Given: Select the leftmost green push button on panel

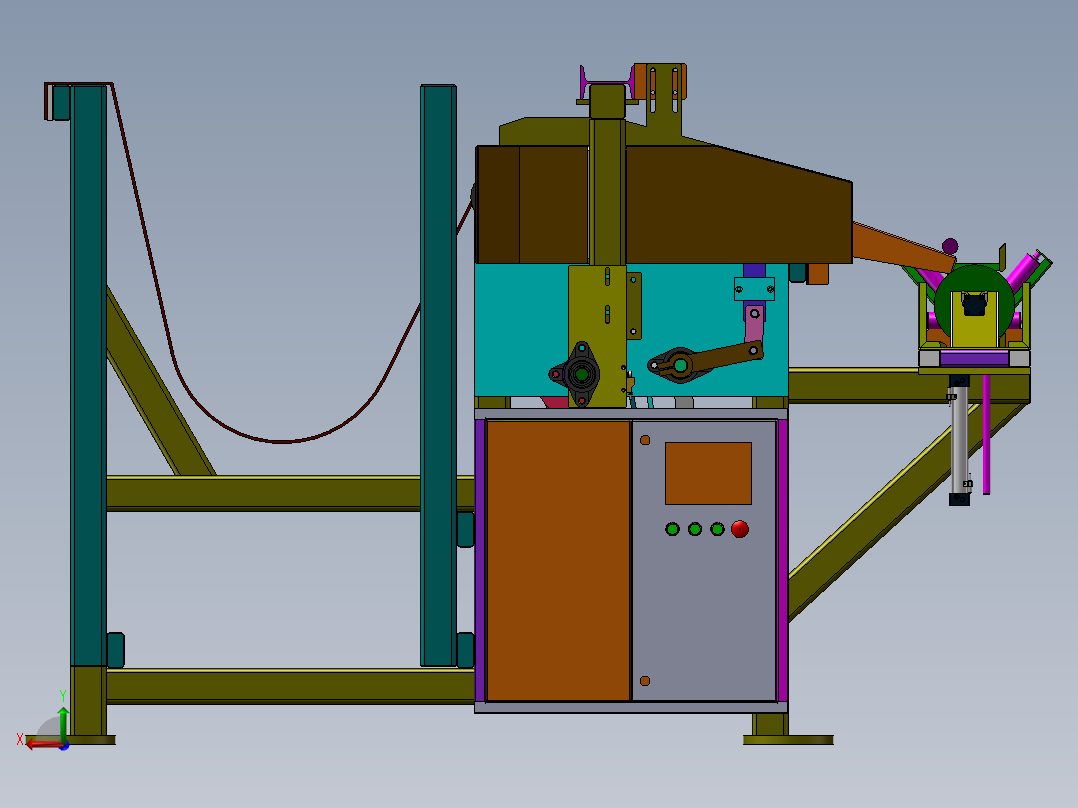Looking at the screenshot, I should click(672, 529).
